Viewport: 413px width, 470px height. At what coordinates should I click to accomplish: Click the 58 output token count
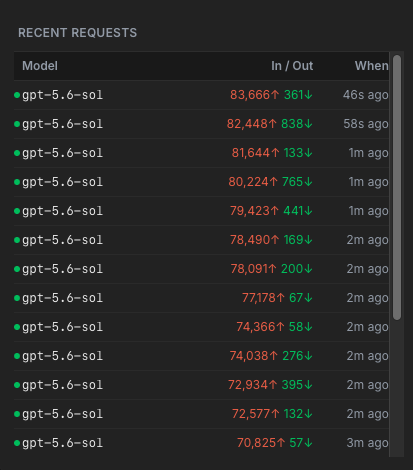pyautogui.click(x=301, y=327)
